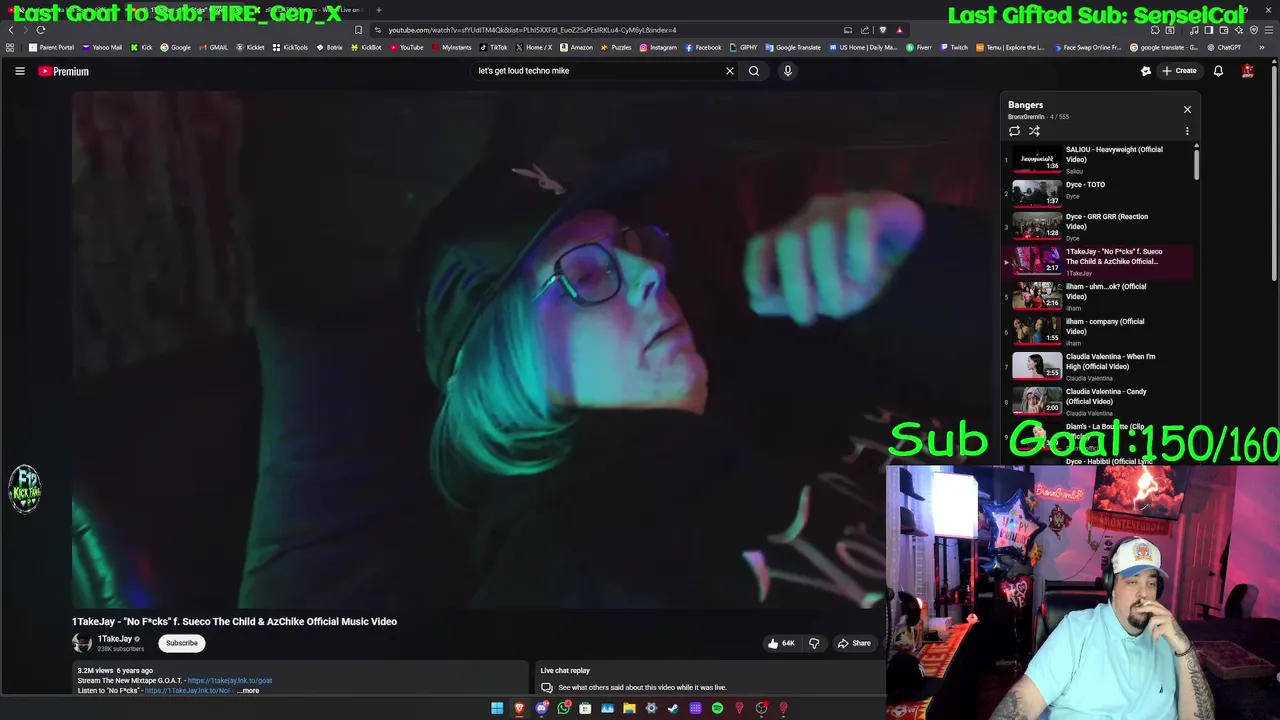Open the Twitch bookmark
Image resolution: width=1280 pixels, height=720 pixels.
954,47
